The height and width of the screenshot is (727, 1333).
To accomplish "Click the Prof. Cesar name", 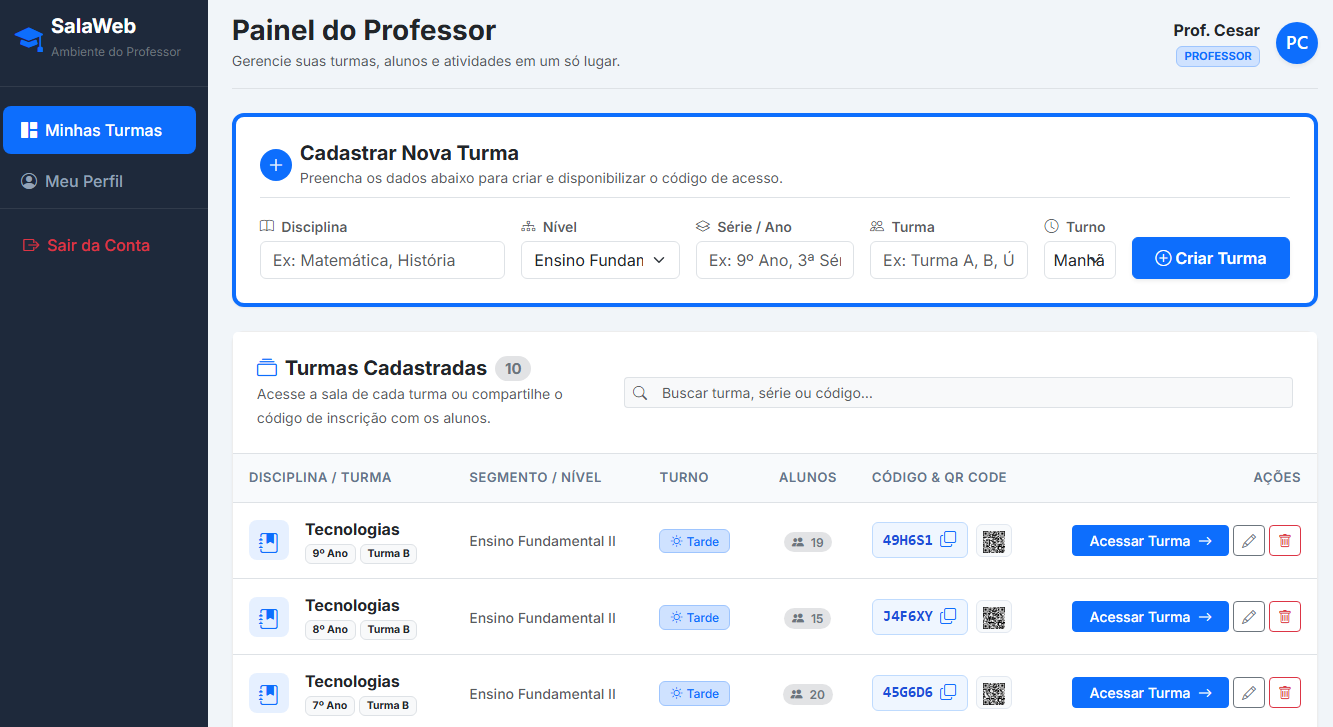I will click(x=1216, y=30).
